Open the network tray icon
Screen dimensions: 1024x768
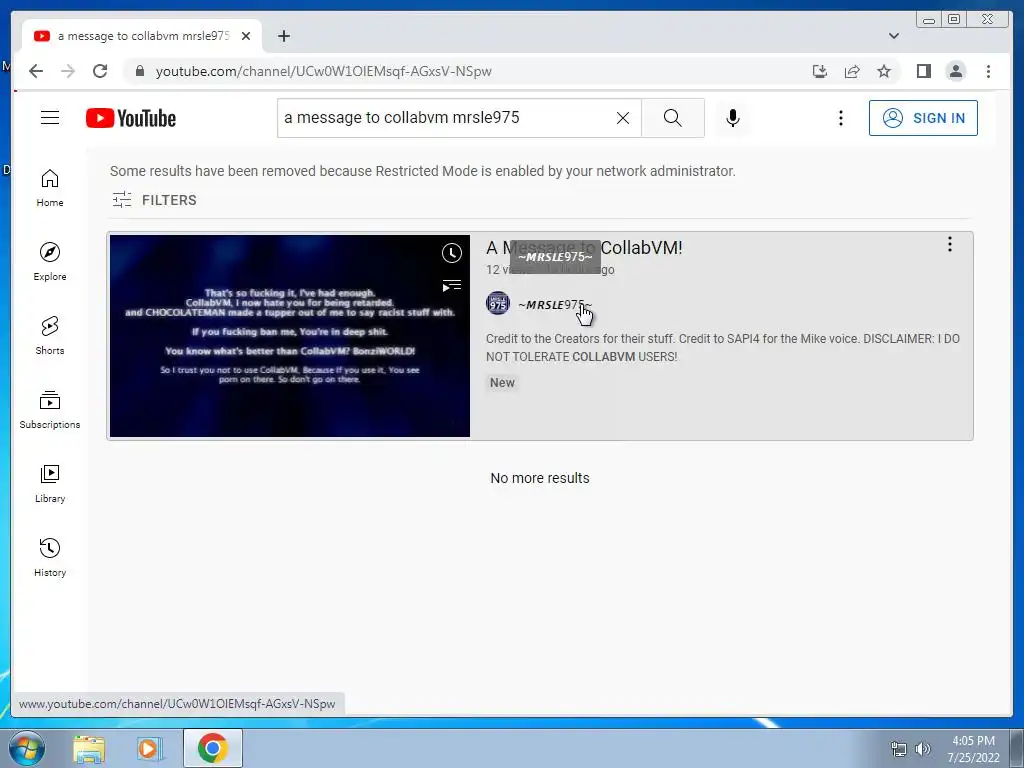pyautogui.click(x=899, y=749)
